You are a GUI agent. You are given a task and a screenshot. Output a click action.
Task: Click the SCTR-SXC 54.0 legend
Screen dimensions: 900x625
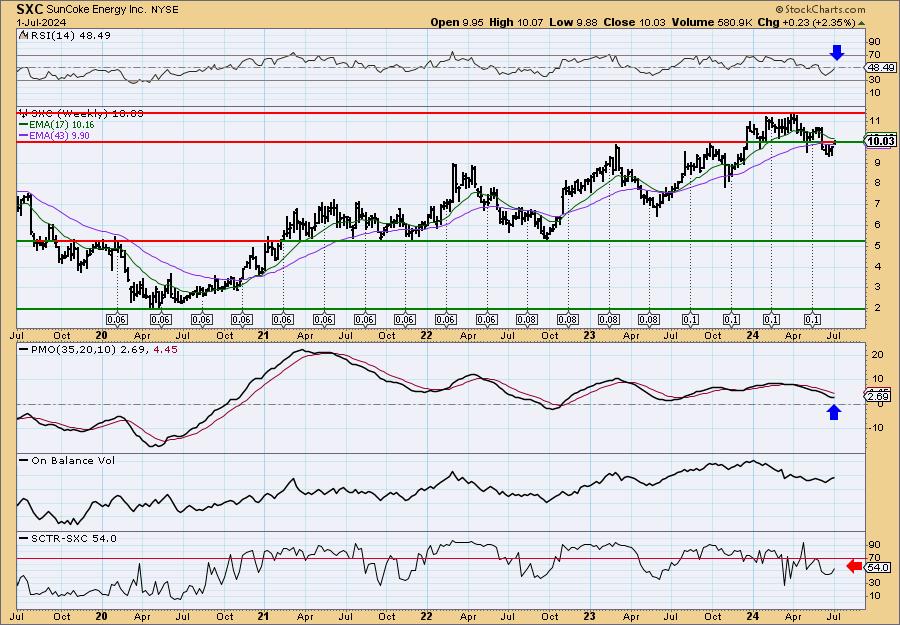pos(68,538)
